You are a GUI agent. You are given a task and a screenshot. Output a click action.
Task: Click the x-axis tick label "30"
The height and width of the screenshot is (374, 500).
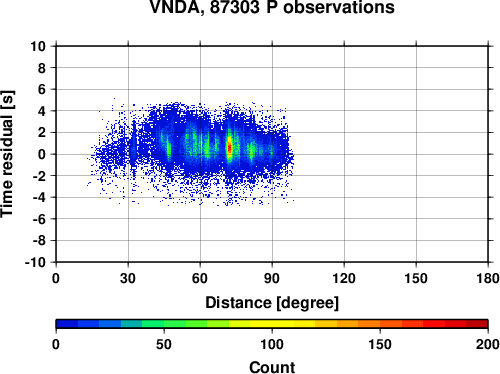click(128, 278)
